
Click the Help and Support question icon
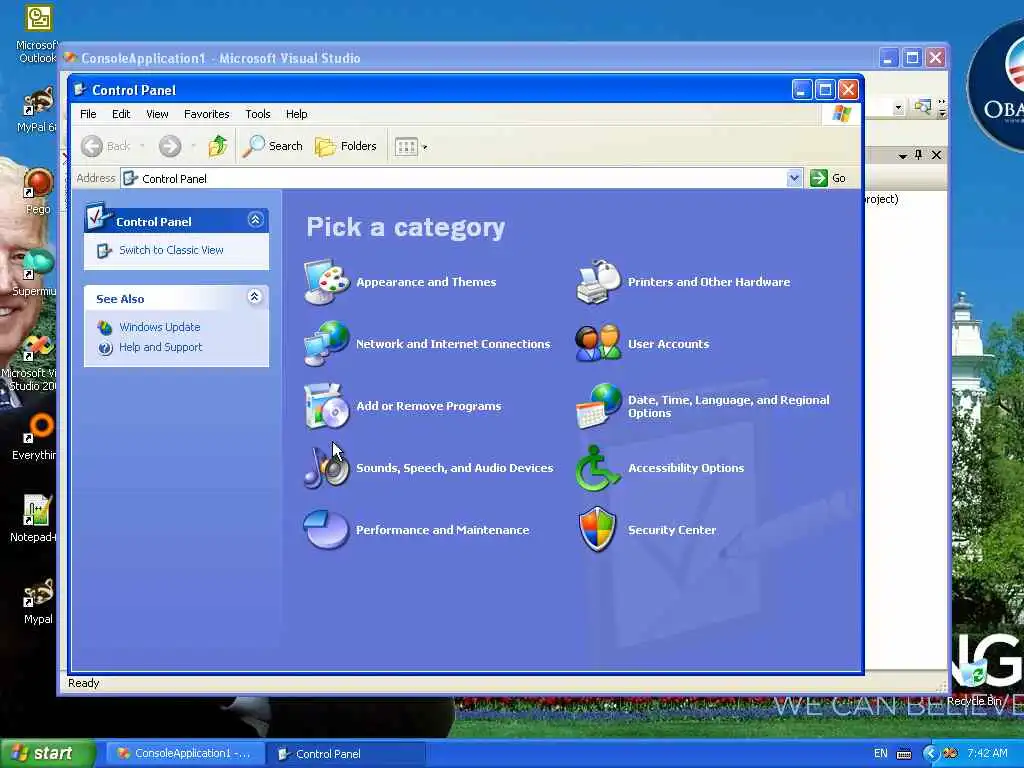pyautogui.click(x=105, y=347)
